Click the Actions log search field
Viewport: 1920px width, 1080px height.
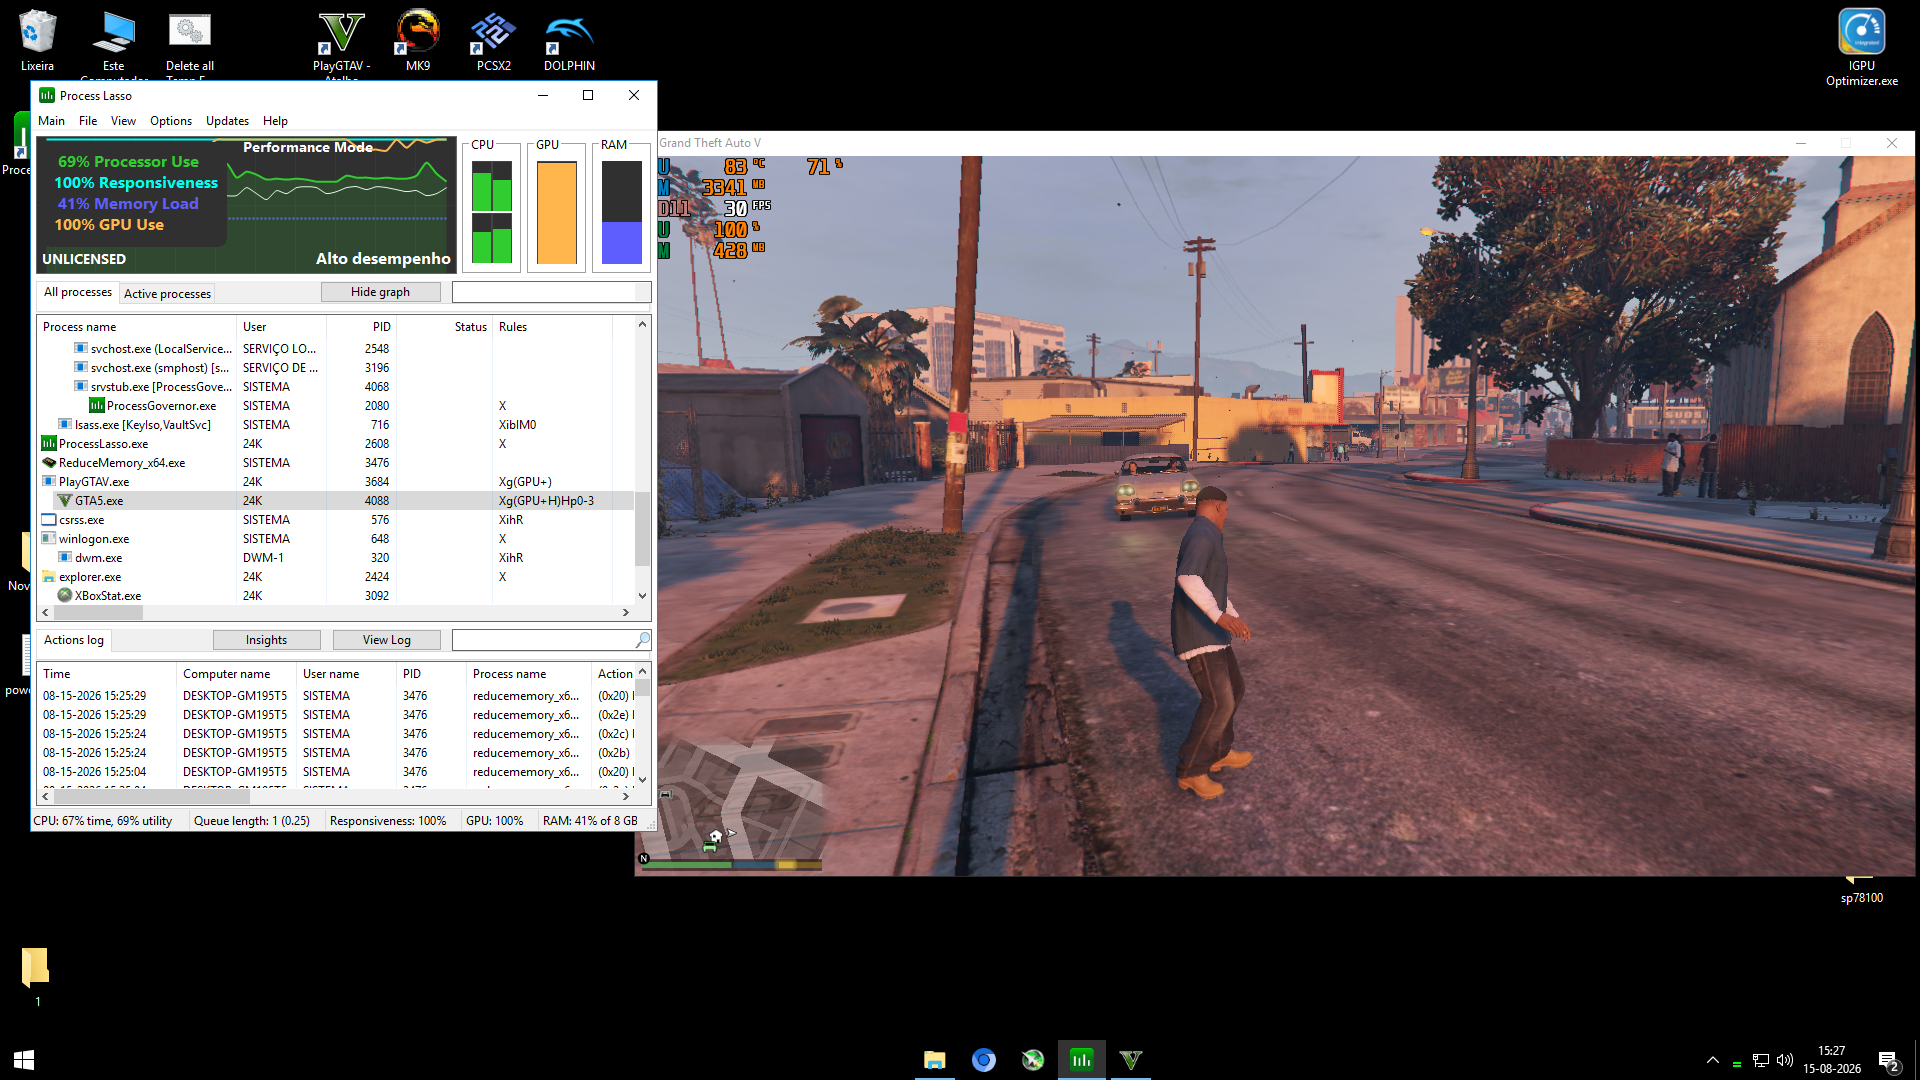[542, 640]
